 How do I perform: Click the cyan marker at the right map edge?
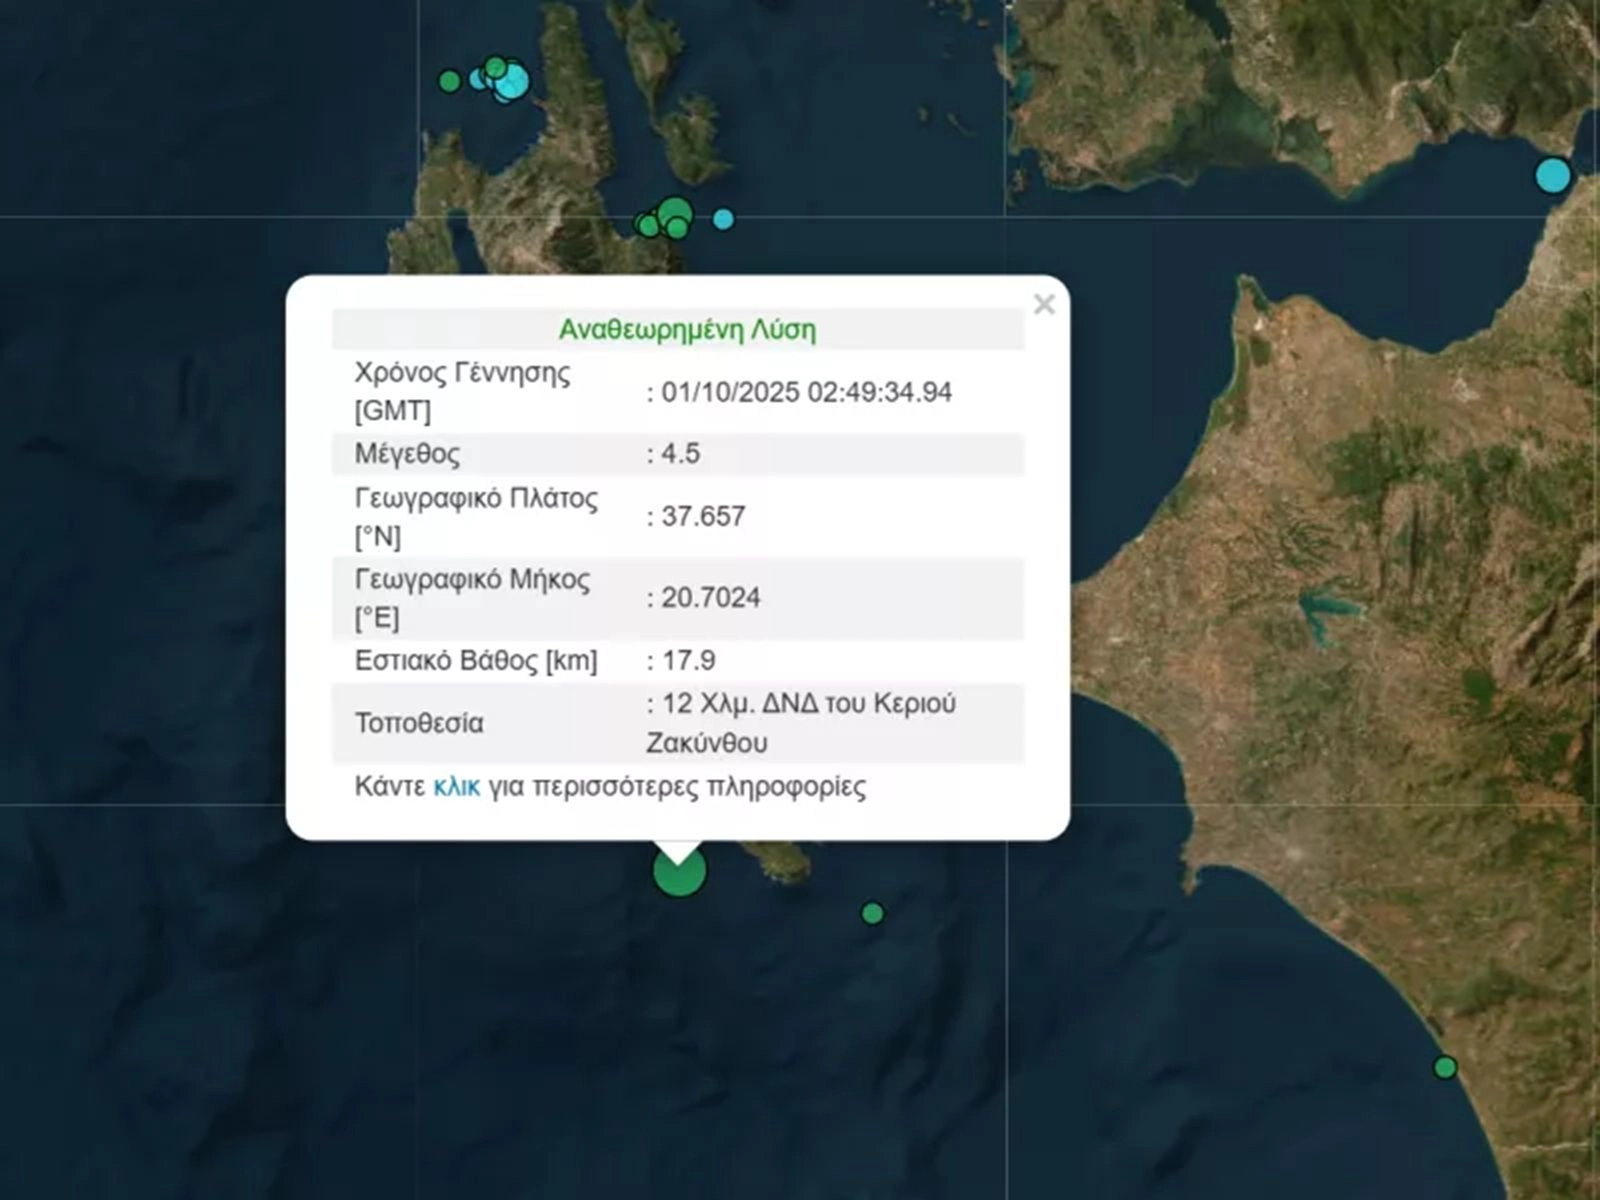(1552, 175)
